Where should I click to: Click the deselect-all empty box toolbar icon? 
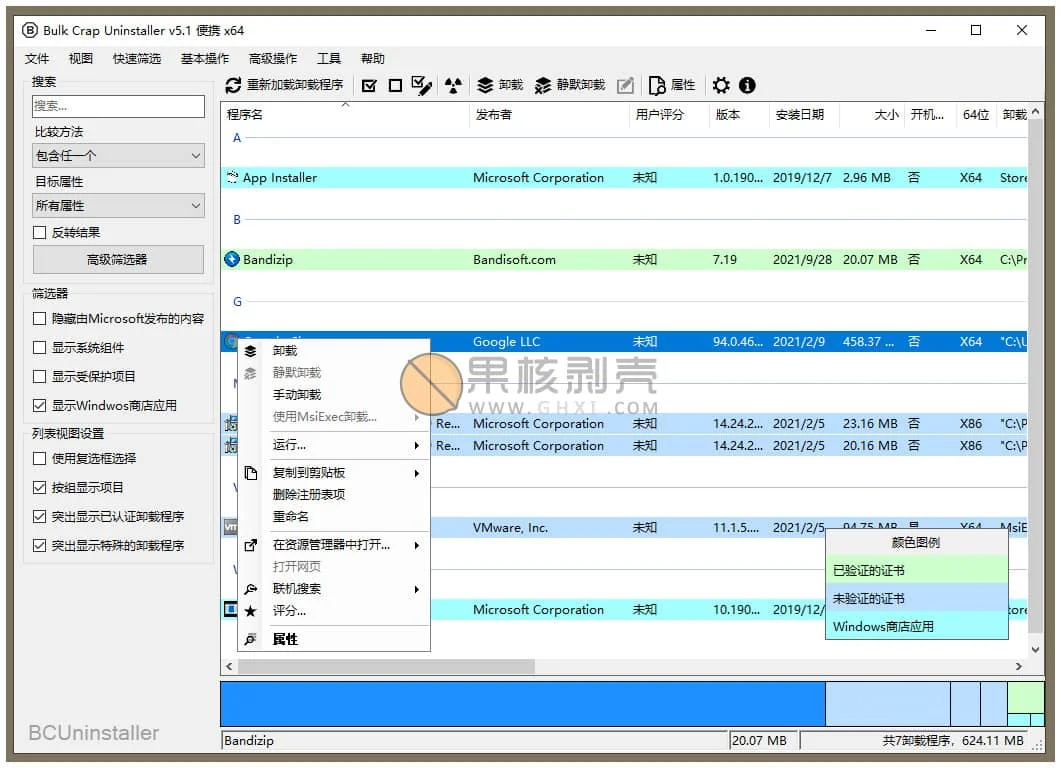coord(395,85)
